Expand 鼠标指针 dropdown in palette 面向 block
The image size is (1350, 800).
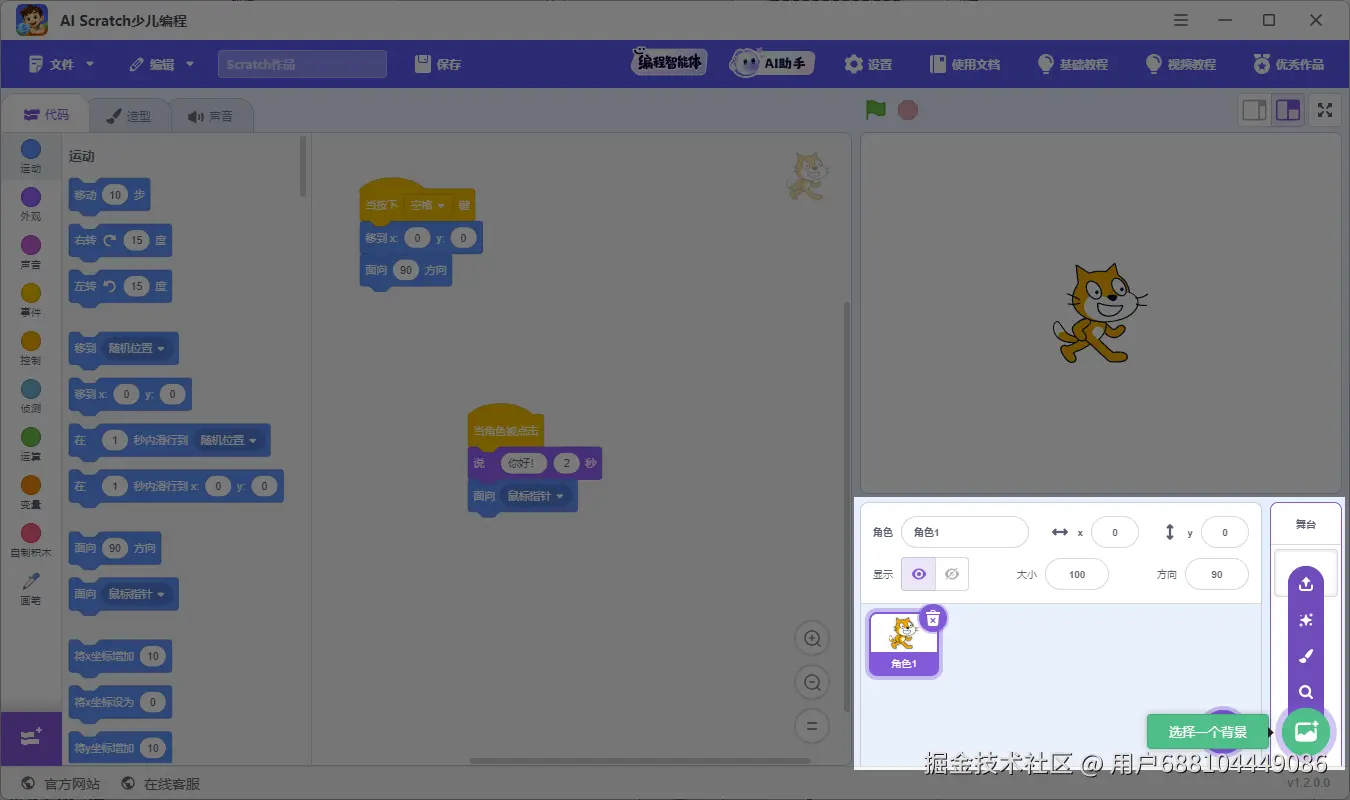coord(137,594)
